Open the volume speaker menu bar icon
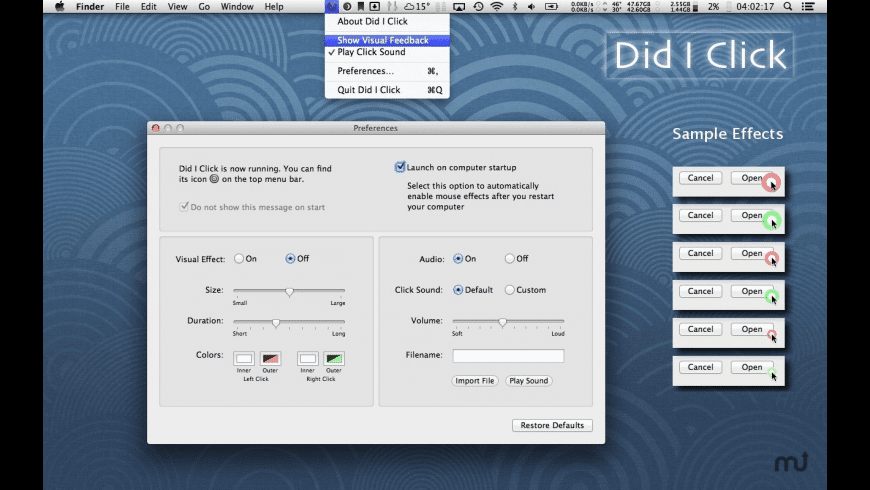Viewport: 870px width, 490px height. 532,7
